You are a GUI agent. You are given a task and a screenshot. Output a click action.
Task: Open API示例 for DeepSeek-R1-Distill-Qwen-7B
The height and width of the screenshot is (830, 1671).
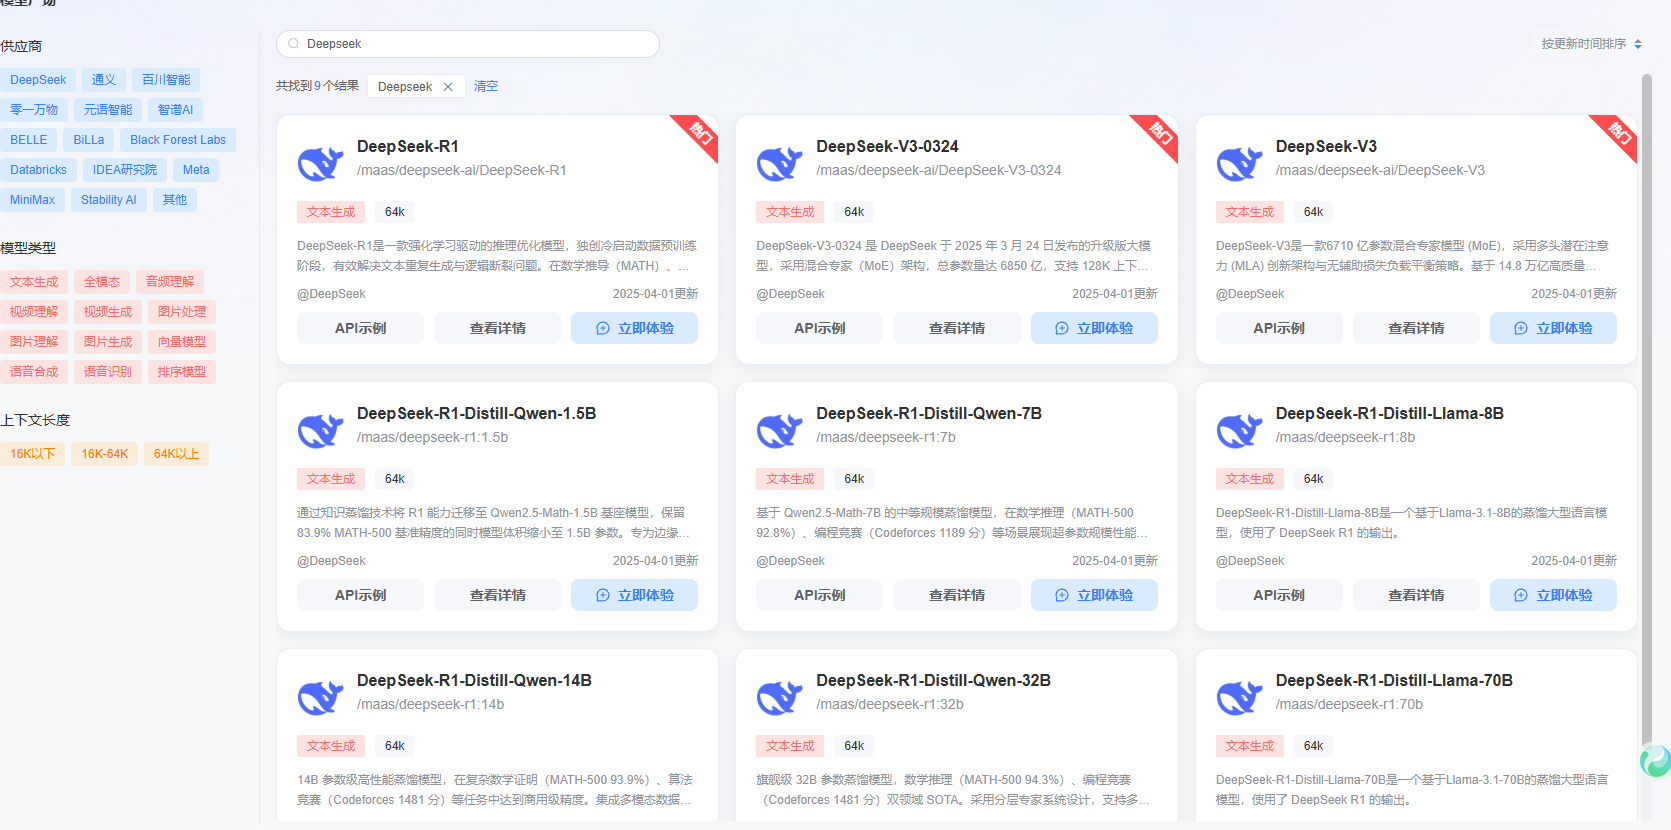[x=820, y=595]
